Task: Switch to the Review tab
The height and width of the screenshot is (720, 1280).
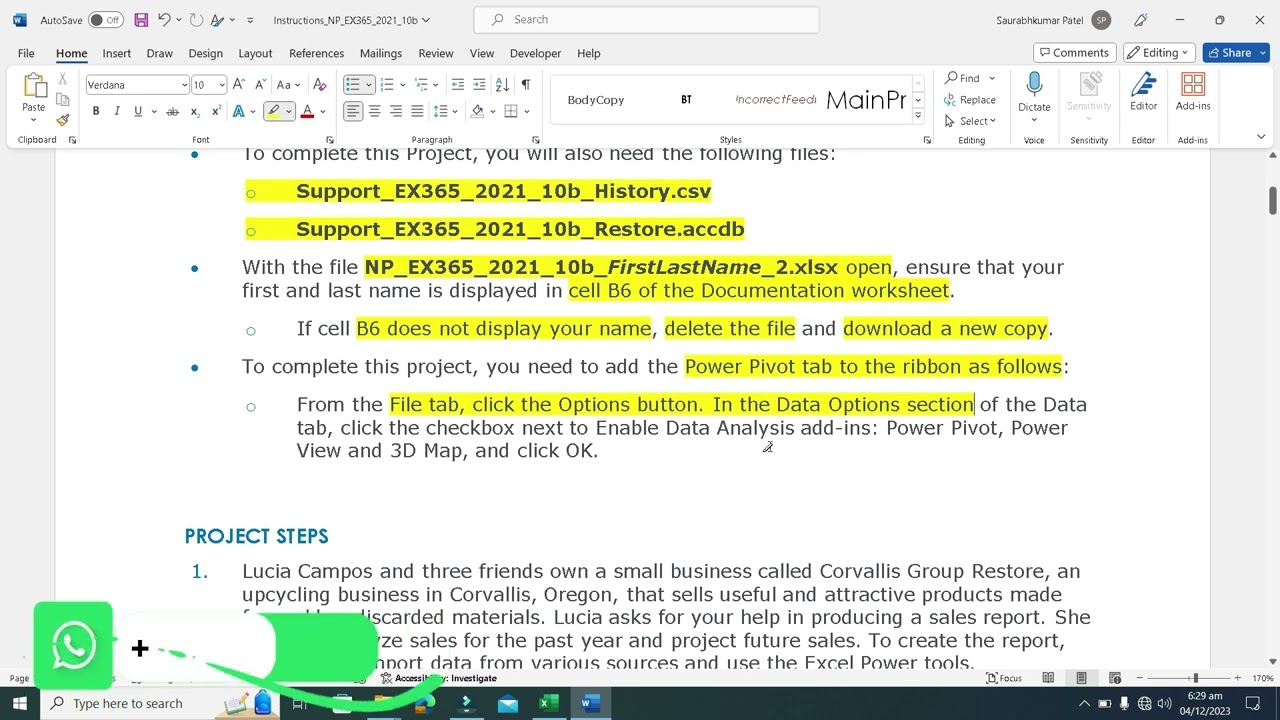Action: (x=436, y=53)
